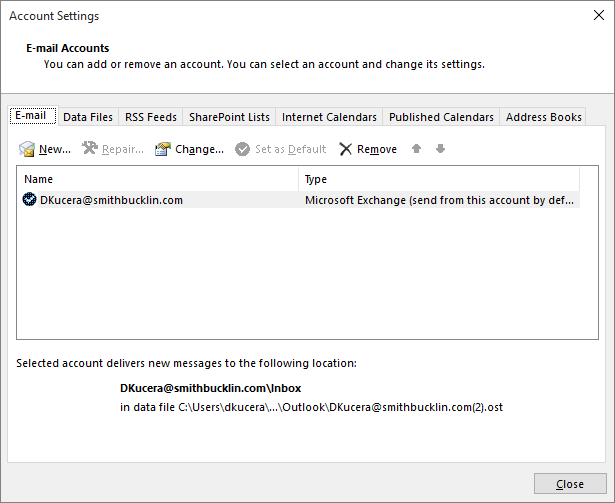
Task: Open the Published Calendars tab
Action: 441,117
